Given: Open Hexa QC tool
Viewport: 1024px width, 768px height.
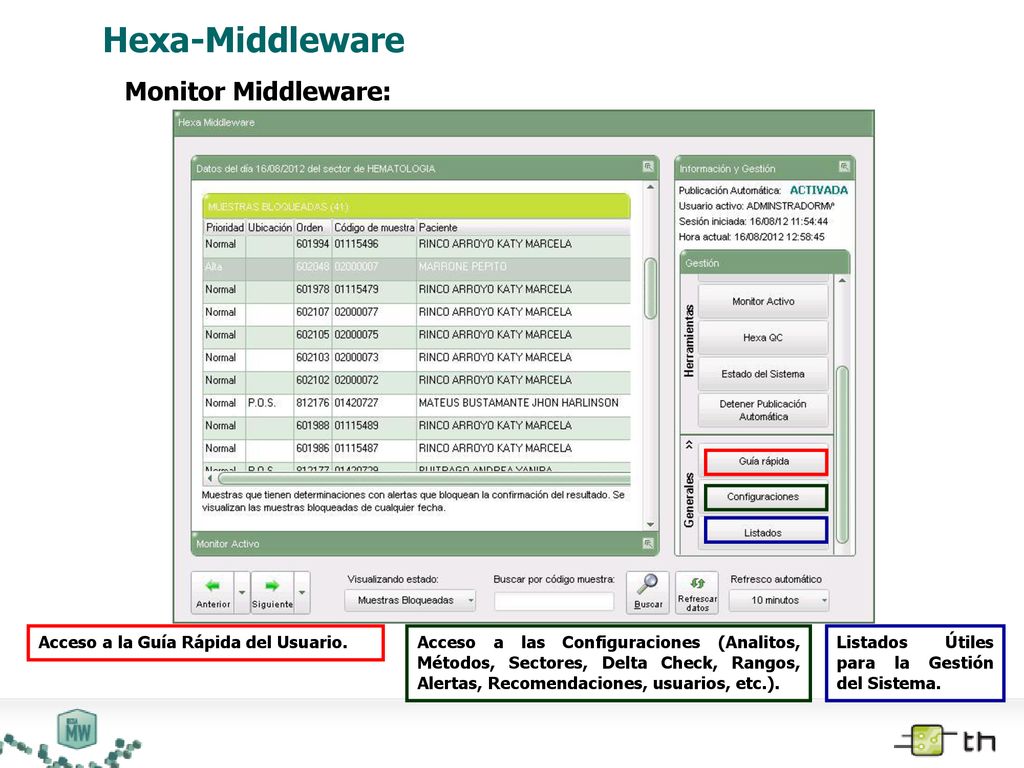Looking at the screenshot, I should point(763,338).
